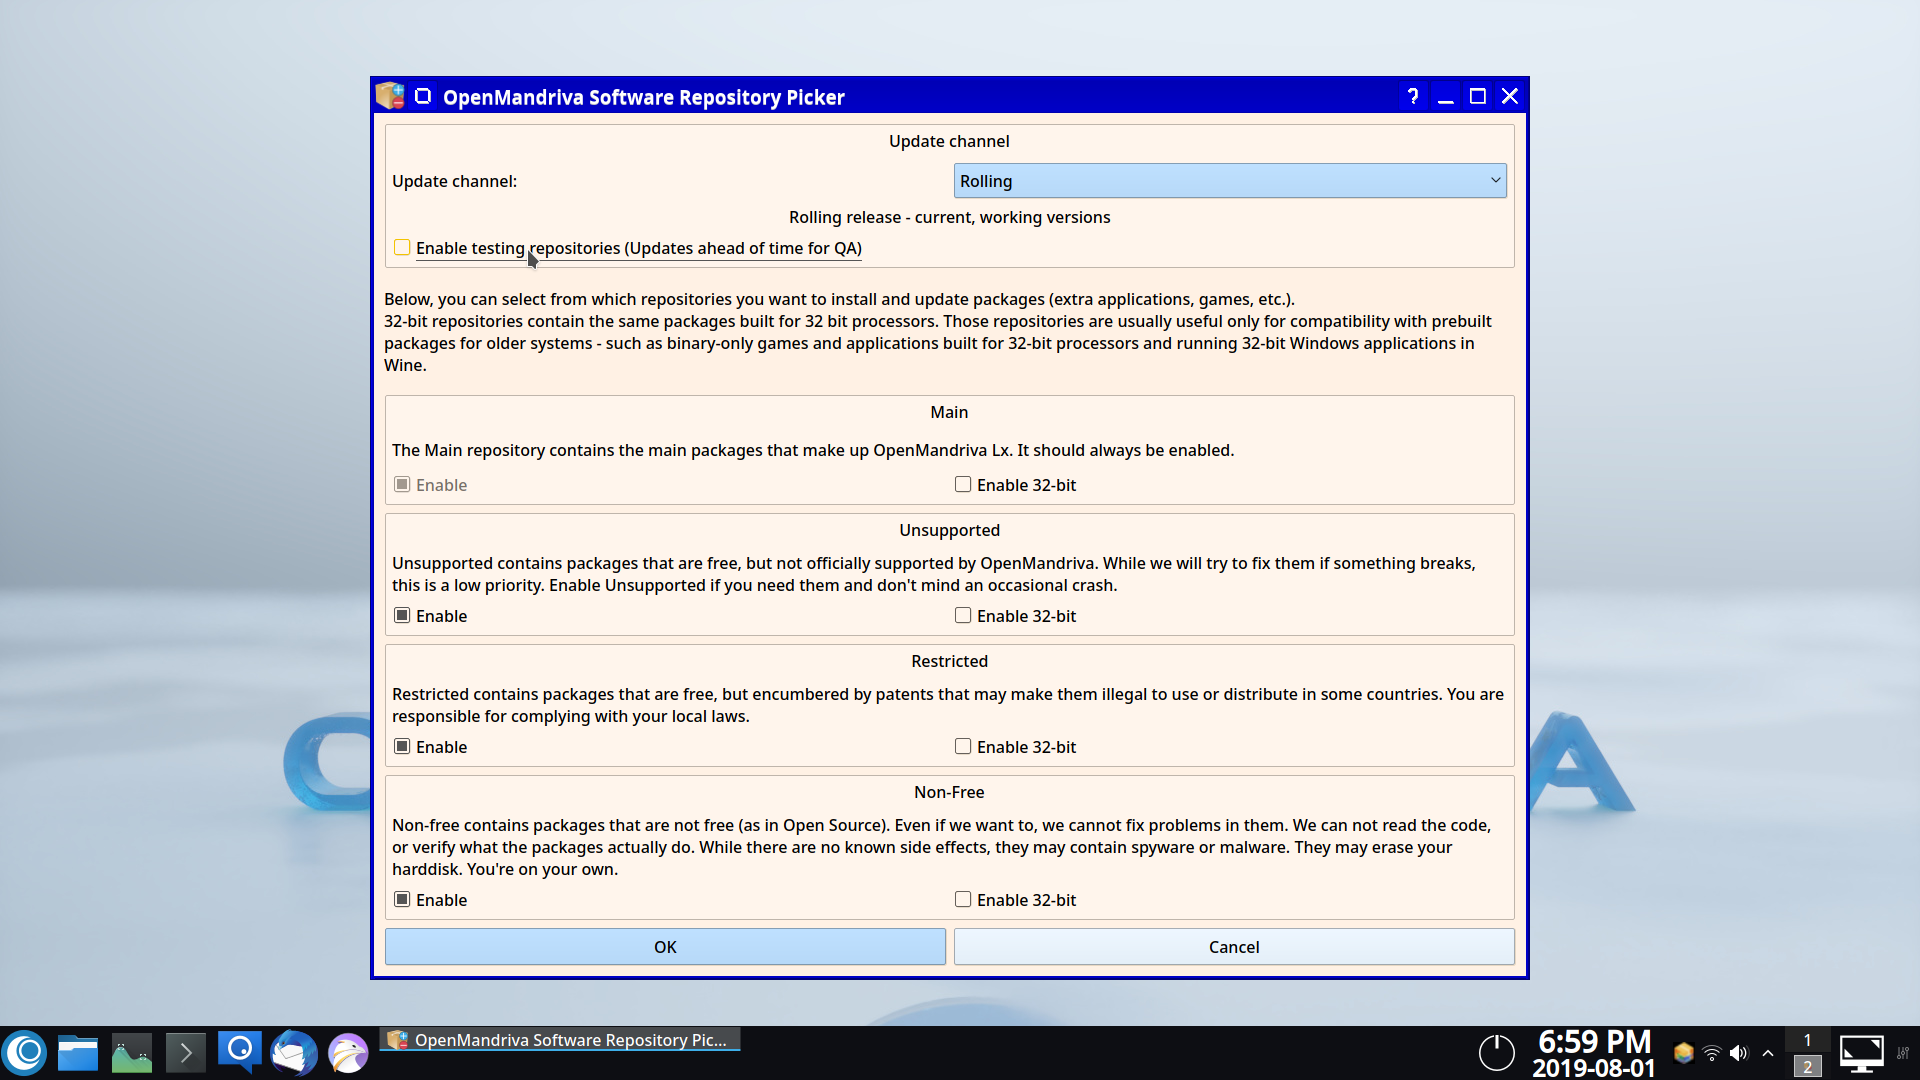Click the 'Main' section heading
Viewport: 1920px width, 1080px height.
coord(949,412)
